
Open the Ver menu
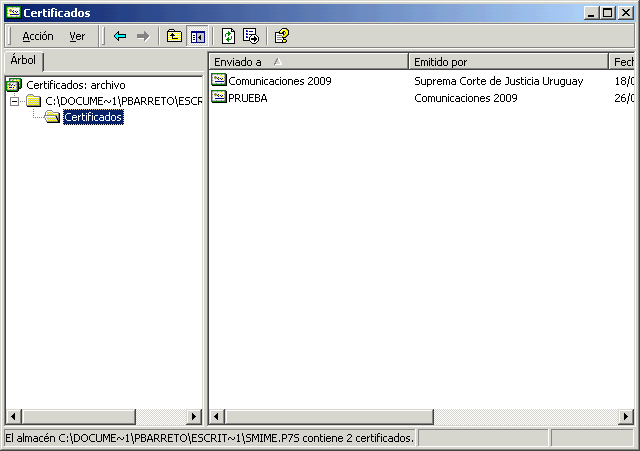click(77, 36)
